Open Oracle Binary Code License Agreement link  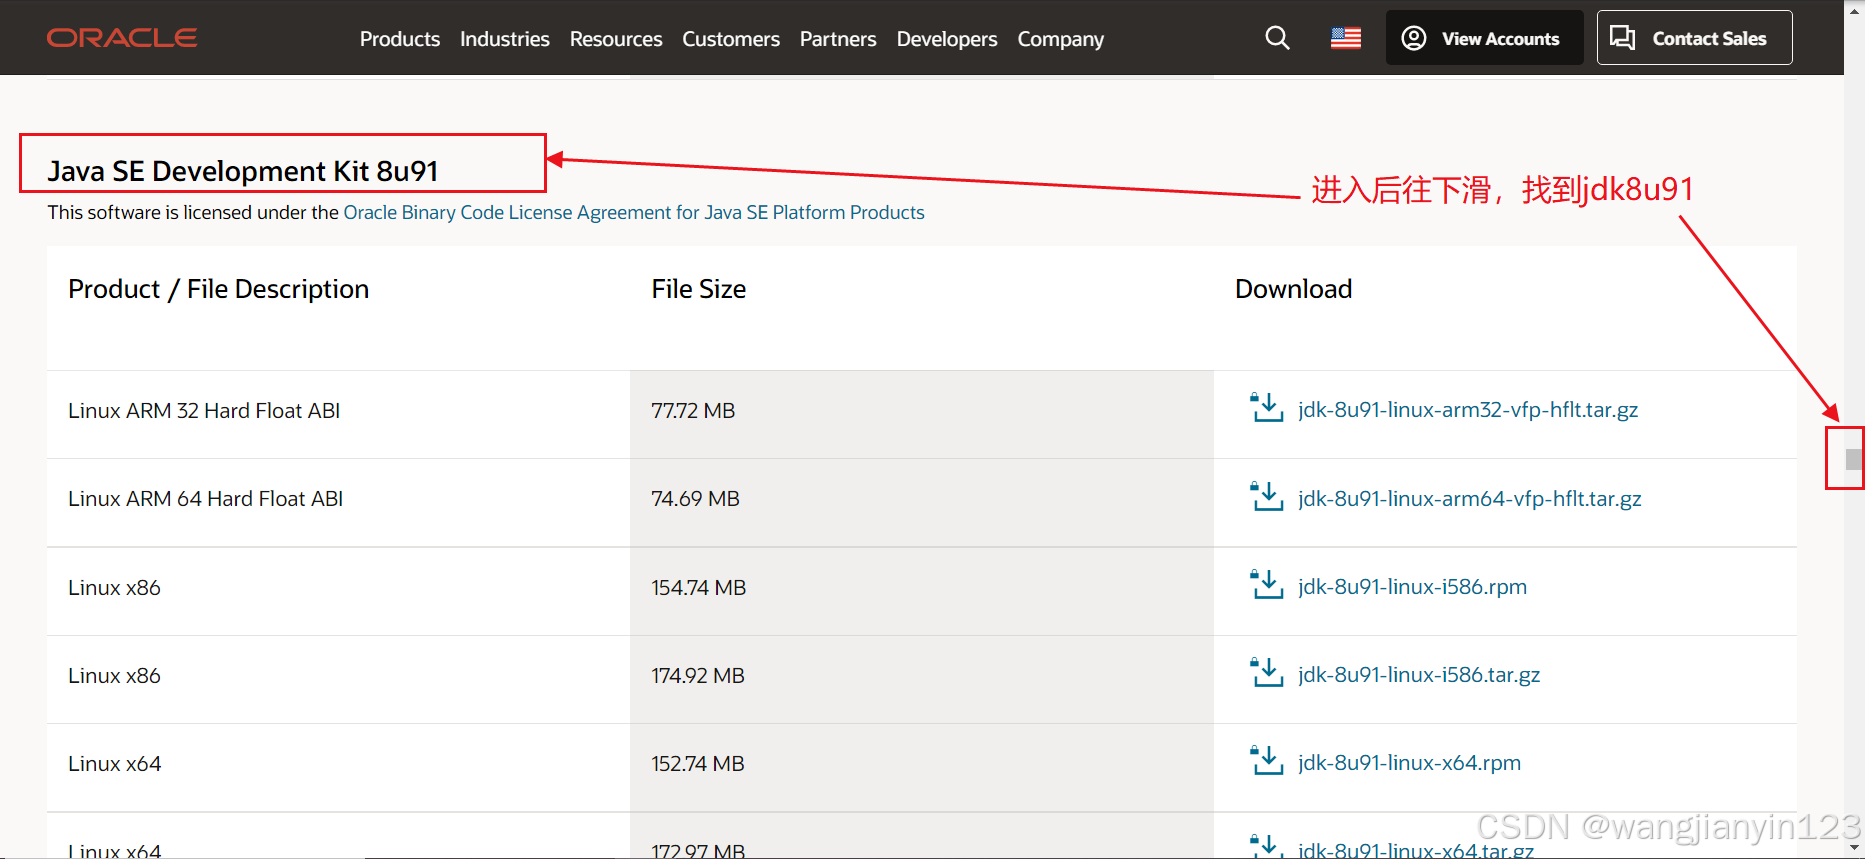634,212
